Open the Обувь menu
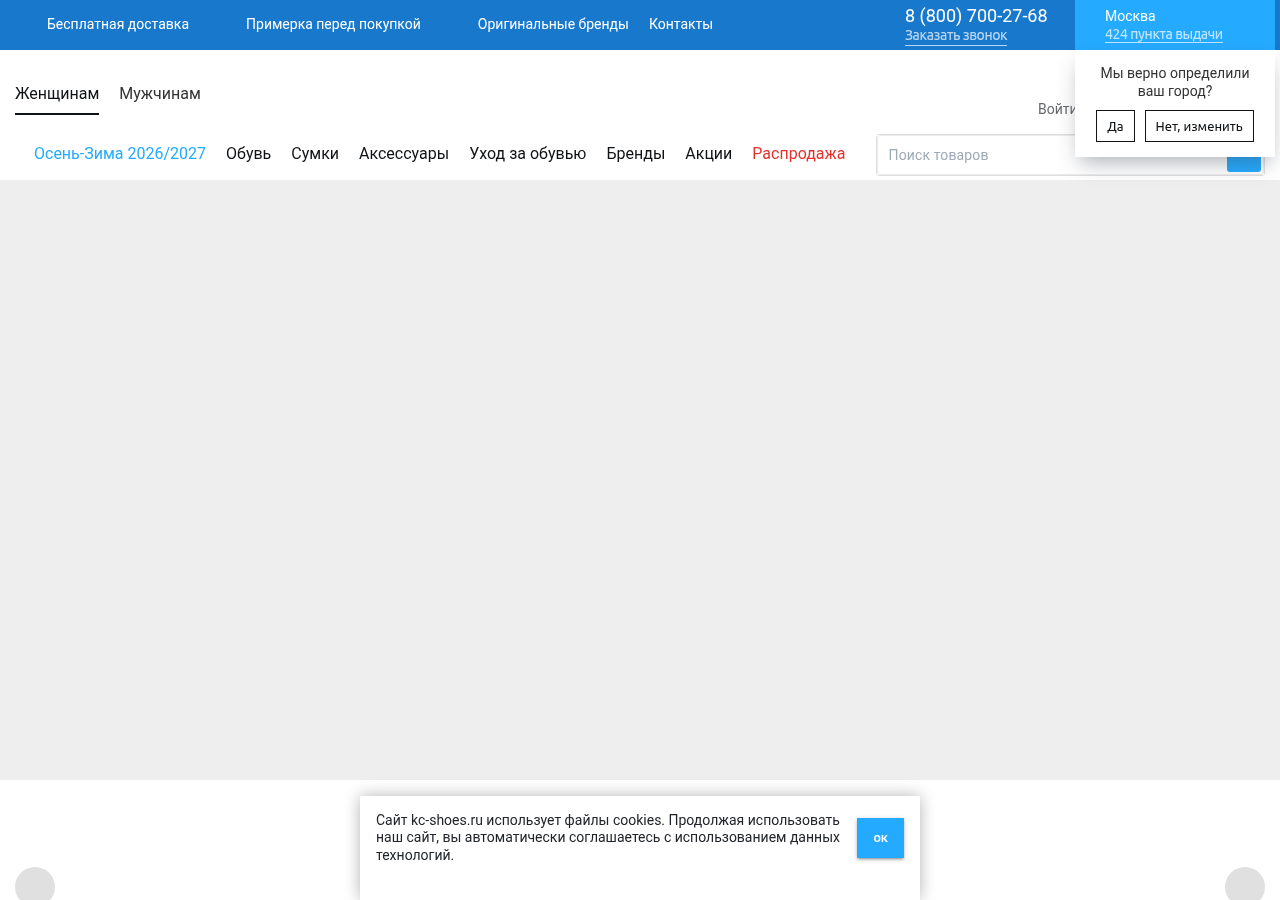The image size is (1280, 900). point(248,154)
